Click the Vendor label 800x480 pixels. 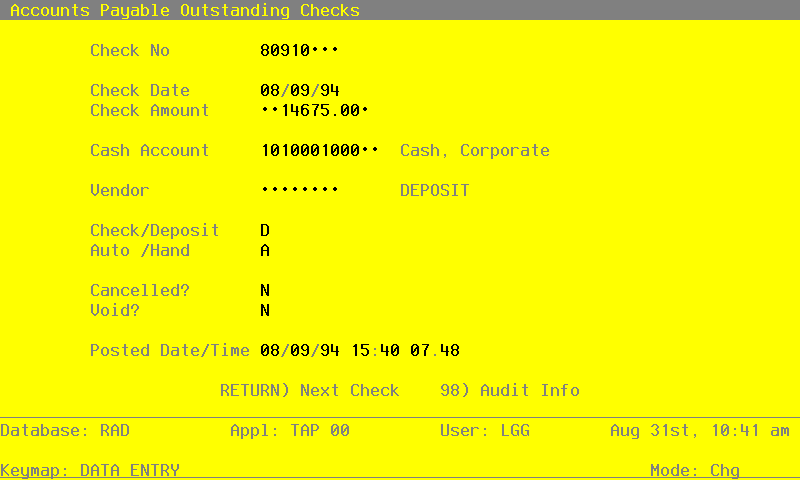pyautogui.click(x=119, y=190)
